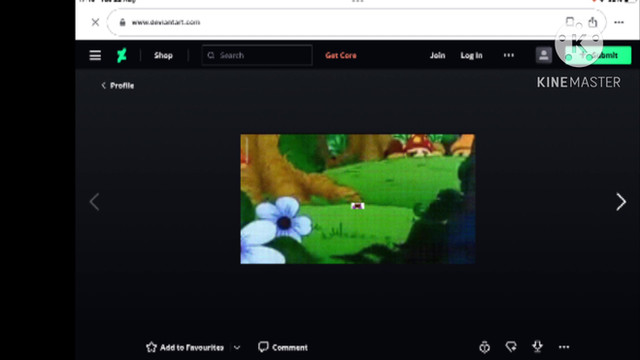
Task: Click the share deviation icon
Action: pos(511,347)
